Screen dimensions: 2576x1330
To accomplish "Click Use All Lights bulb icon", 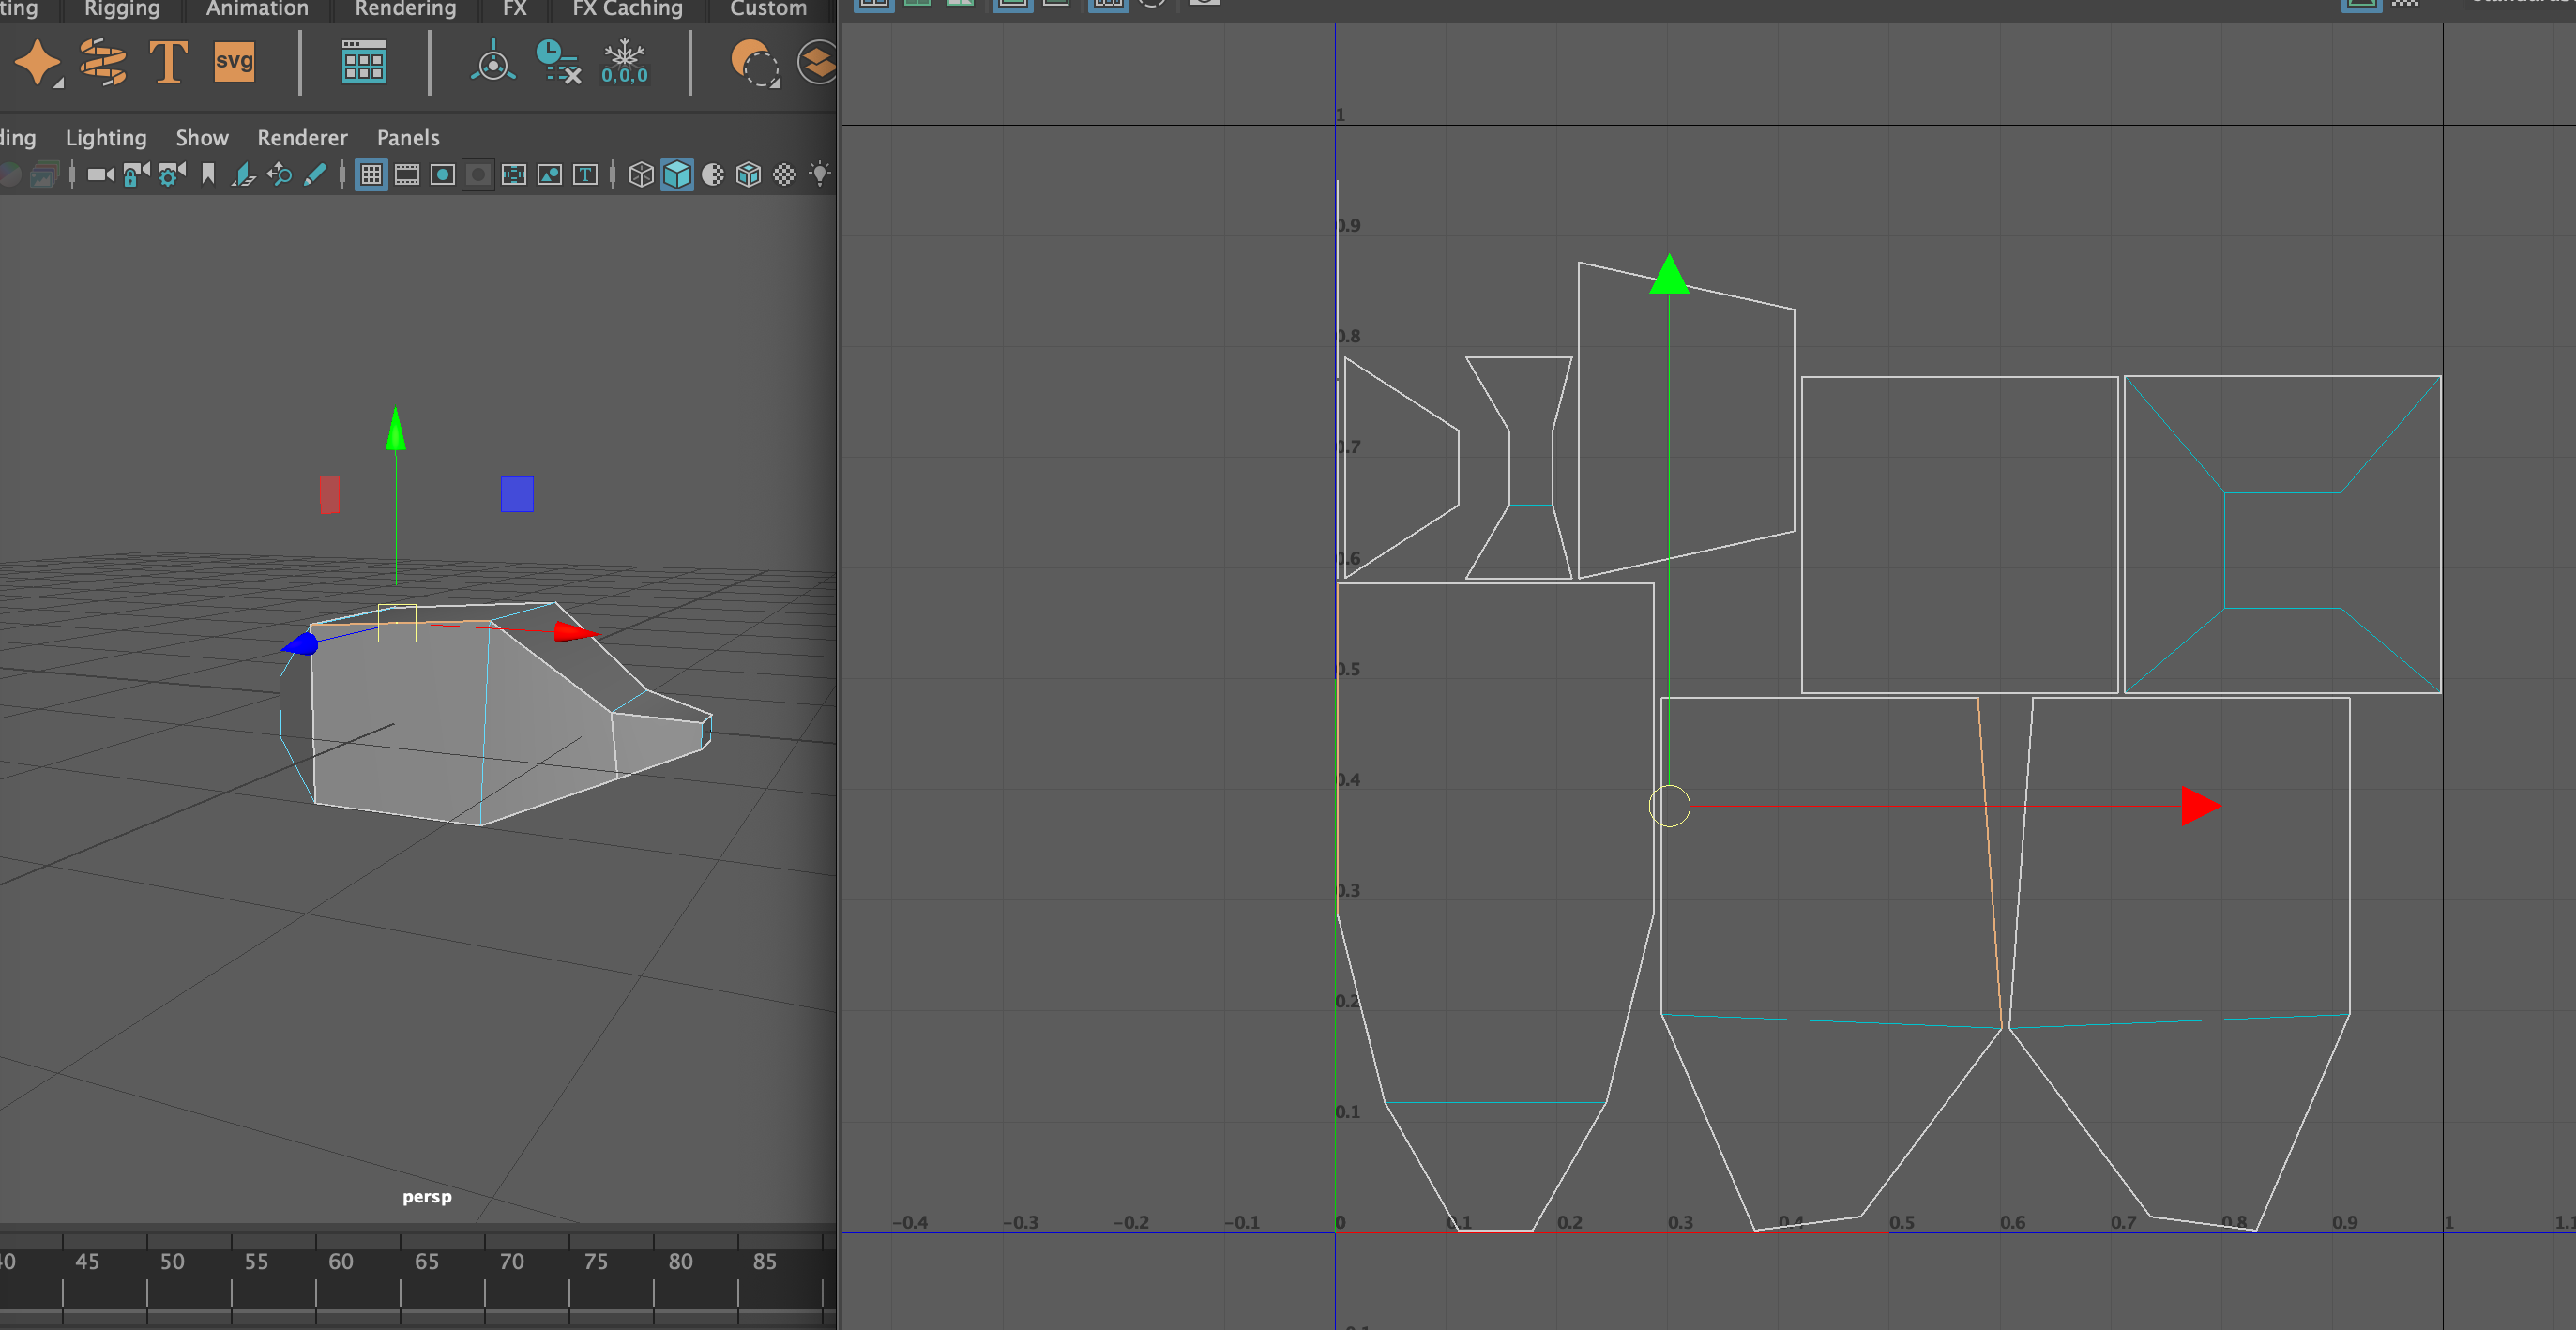I will 820,175.
